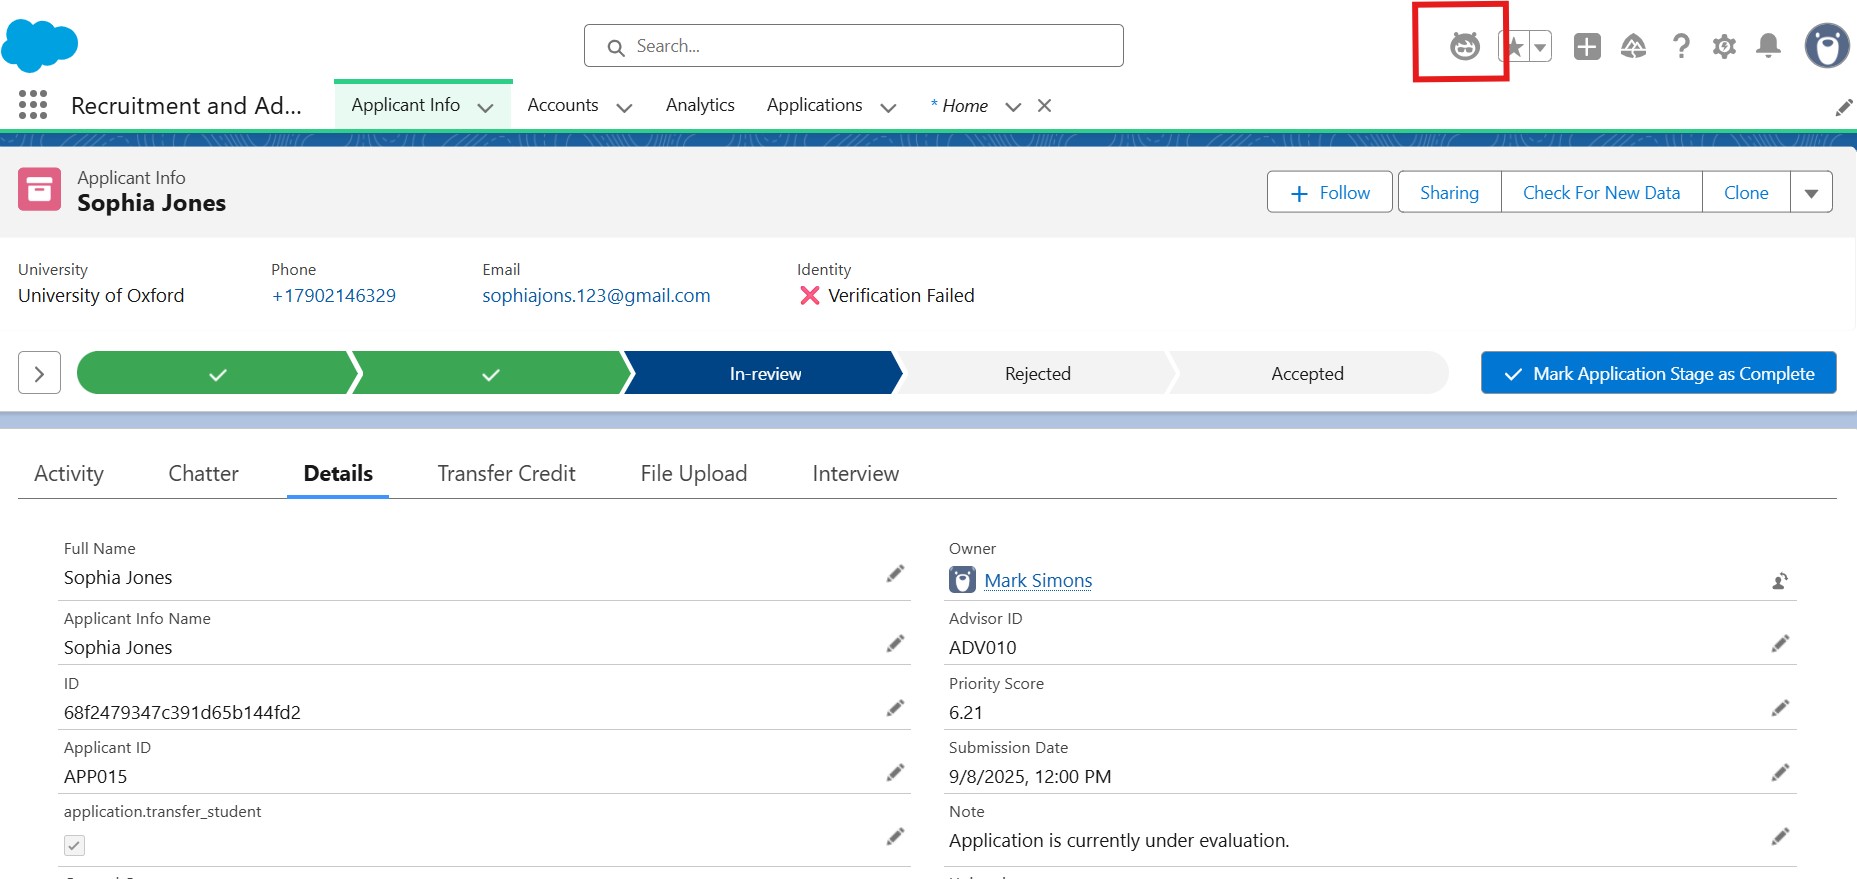Toggle the application.transfer_student checkbox
Image resolution: width=1857 pixels, height=879 pixels.
(75, 845)
